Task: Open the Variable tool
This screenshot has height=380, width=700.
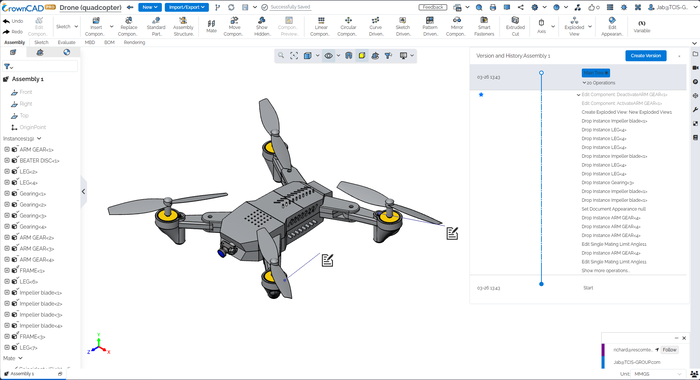Action: [642, 27]
